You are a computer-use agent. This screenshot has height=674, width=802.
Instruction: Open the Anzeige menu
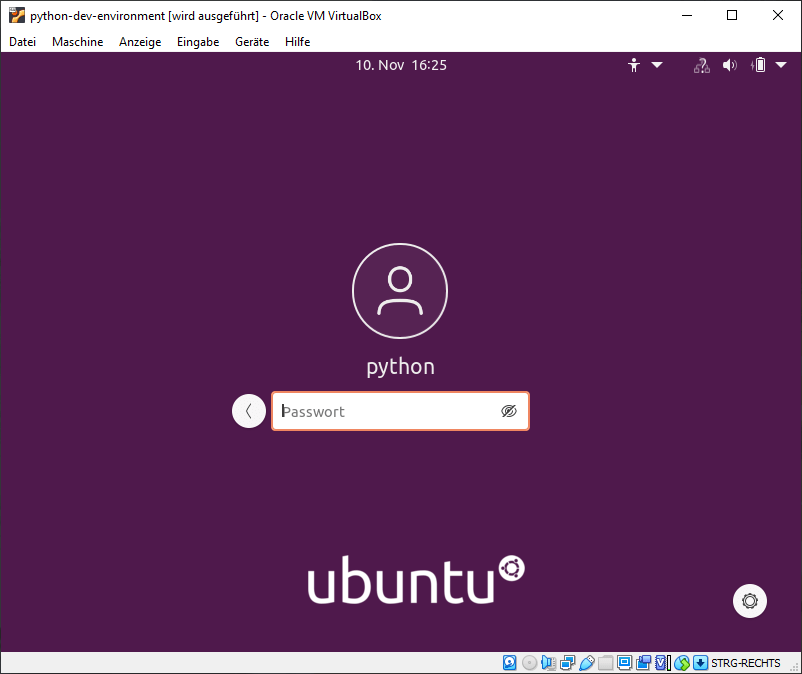pyautogui.click(x=139, y=42)
